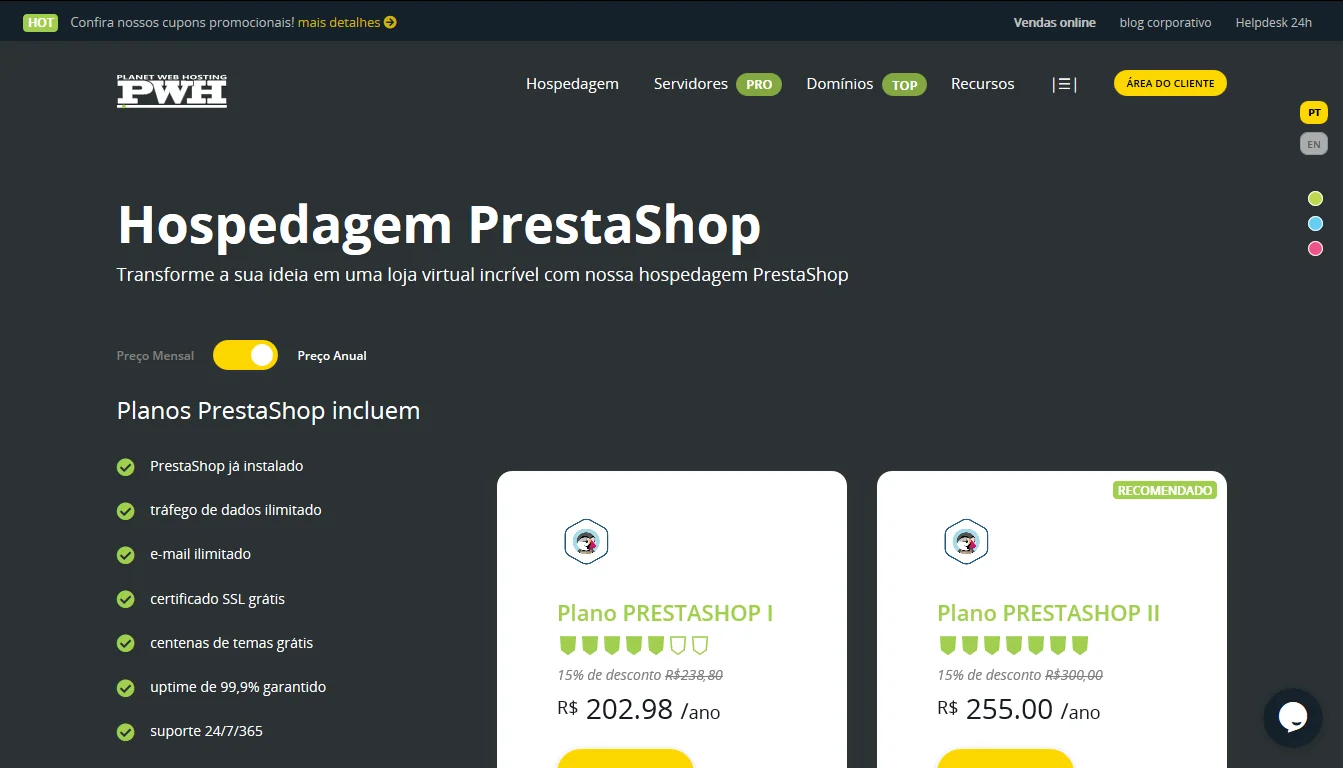This screenshot has width=1343, height=768.
Task: Click the RECOMENDADO badge on PRESTASHOP II card
Action: coord(1165,490)
